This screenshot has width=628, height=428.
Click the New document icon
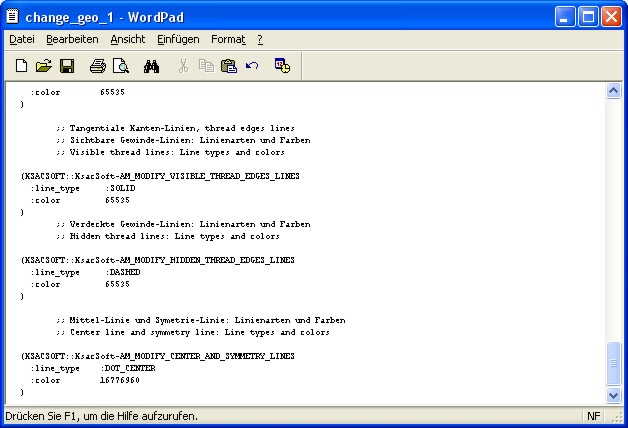21,66
